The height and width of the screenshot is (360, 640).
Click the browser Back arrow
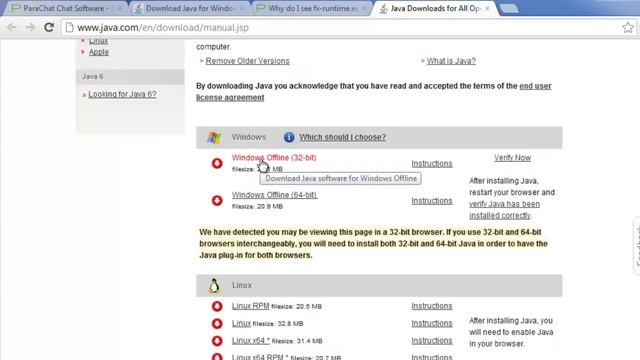[11, 27]
